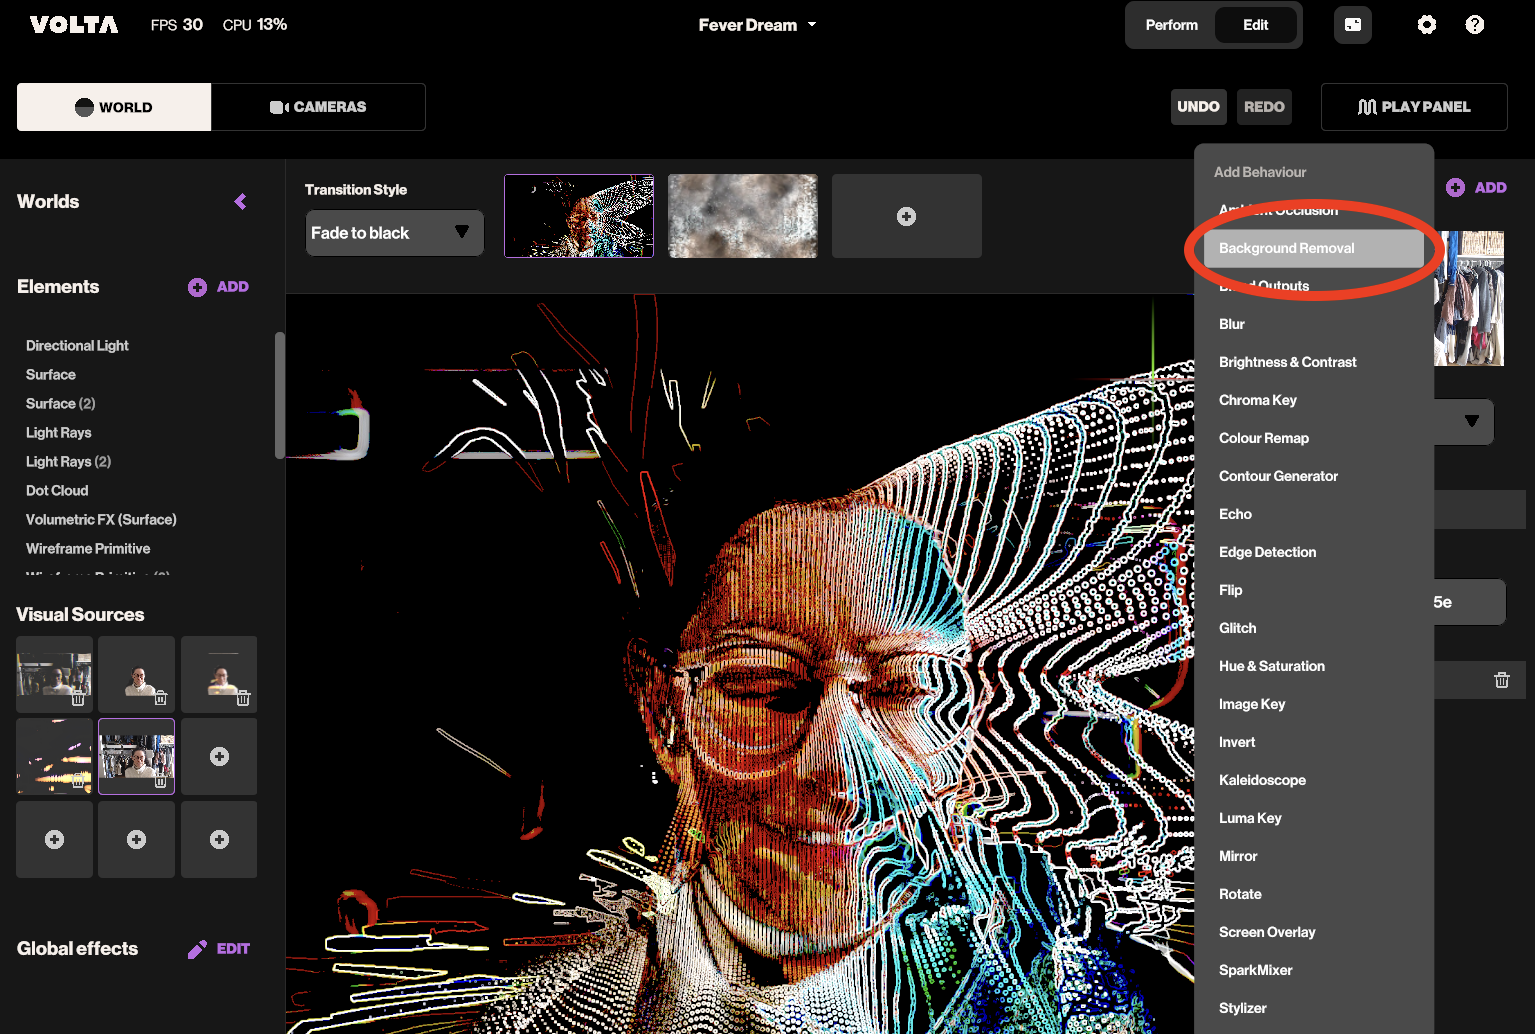The width and height of the screenshot is (1535, 1034).
Task: Delete the selected visual source via trash icon
Action: pyautogui.click(x=161, y=781)
